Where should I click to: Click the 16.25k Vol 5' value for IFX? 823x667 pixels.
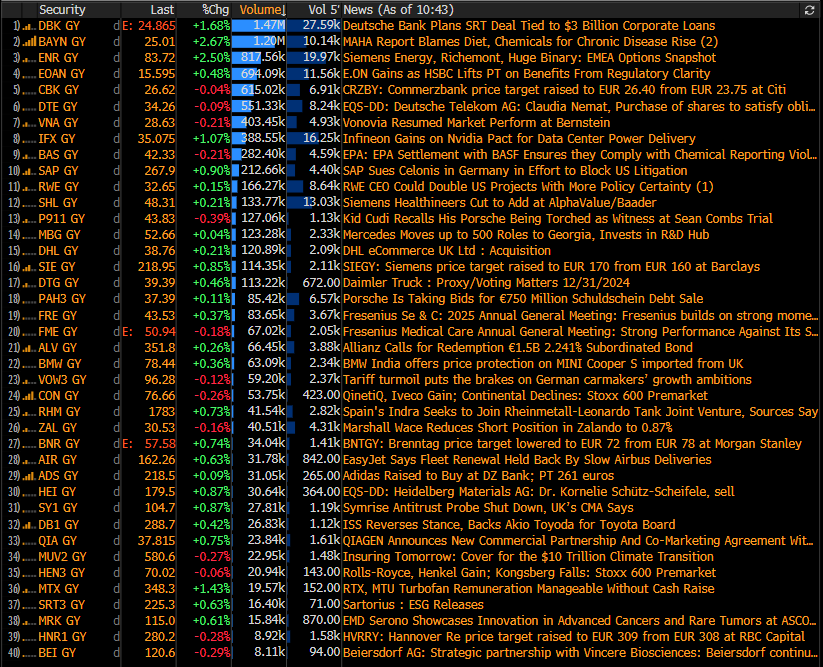pyautogui.click(x=321, y=139)
